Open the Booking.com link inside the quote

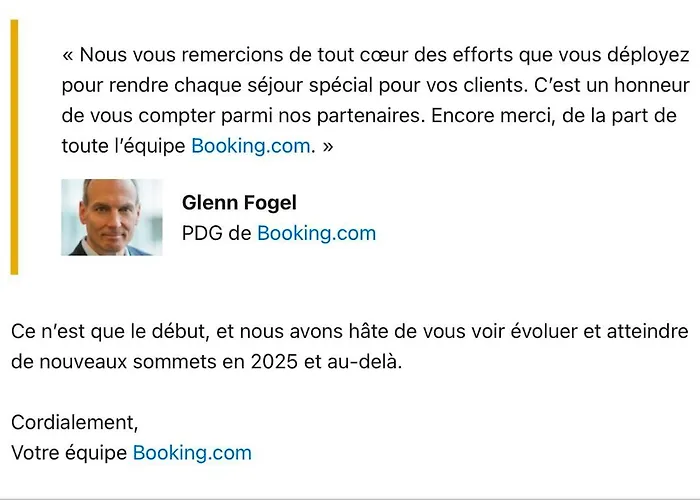pos(251,146)
